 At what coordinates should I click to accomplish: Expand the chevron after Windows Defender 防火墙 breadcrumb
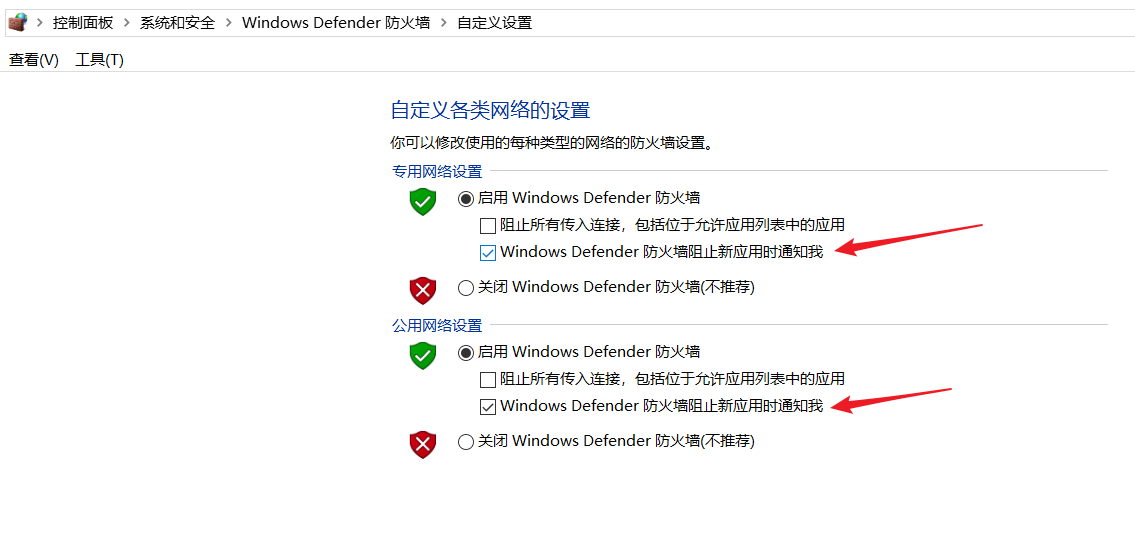[x=444, y=23]
